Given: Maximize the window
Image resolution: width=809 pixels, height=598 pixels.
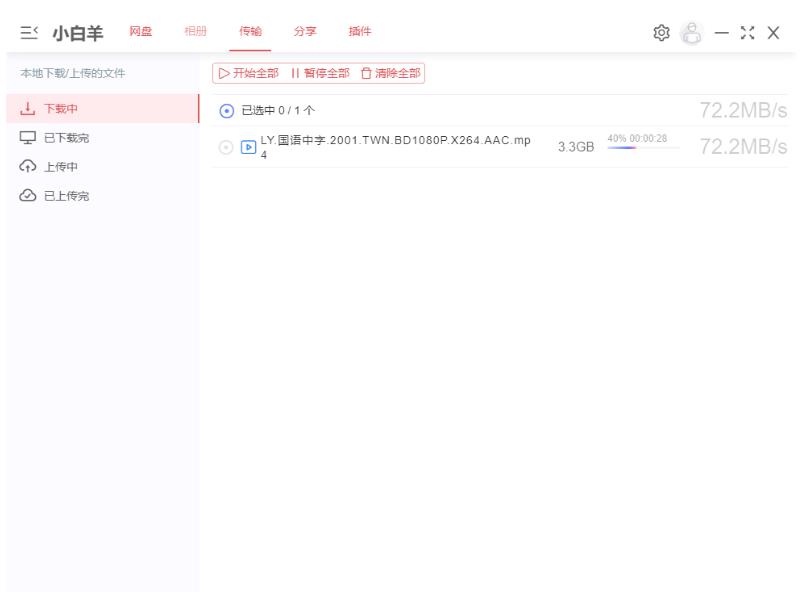Looking at the screenshot, I should click(x=744, y=32).
